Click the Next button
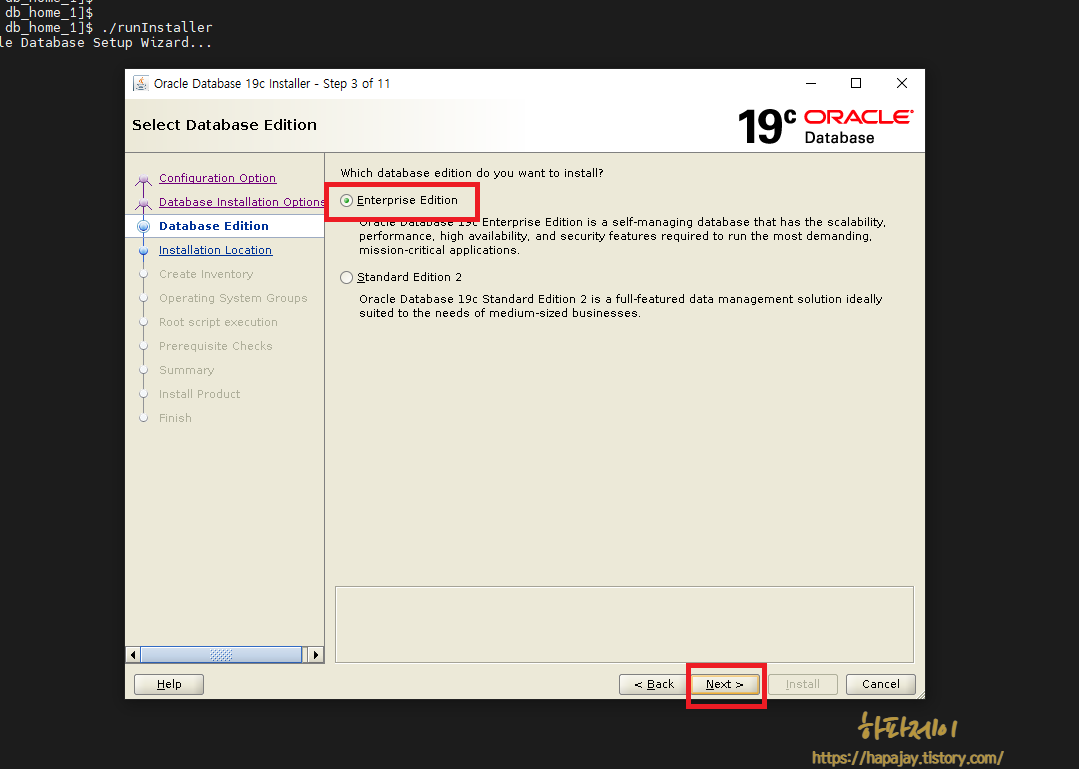 pyautogui.click(x=725, y=684)
